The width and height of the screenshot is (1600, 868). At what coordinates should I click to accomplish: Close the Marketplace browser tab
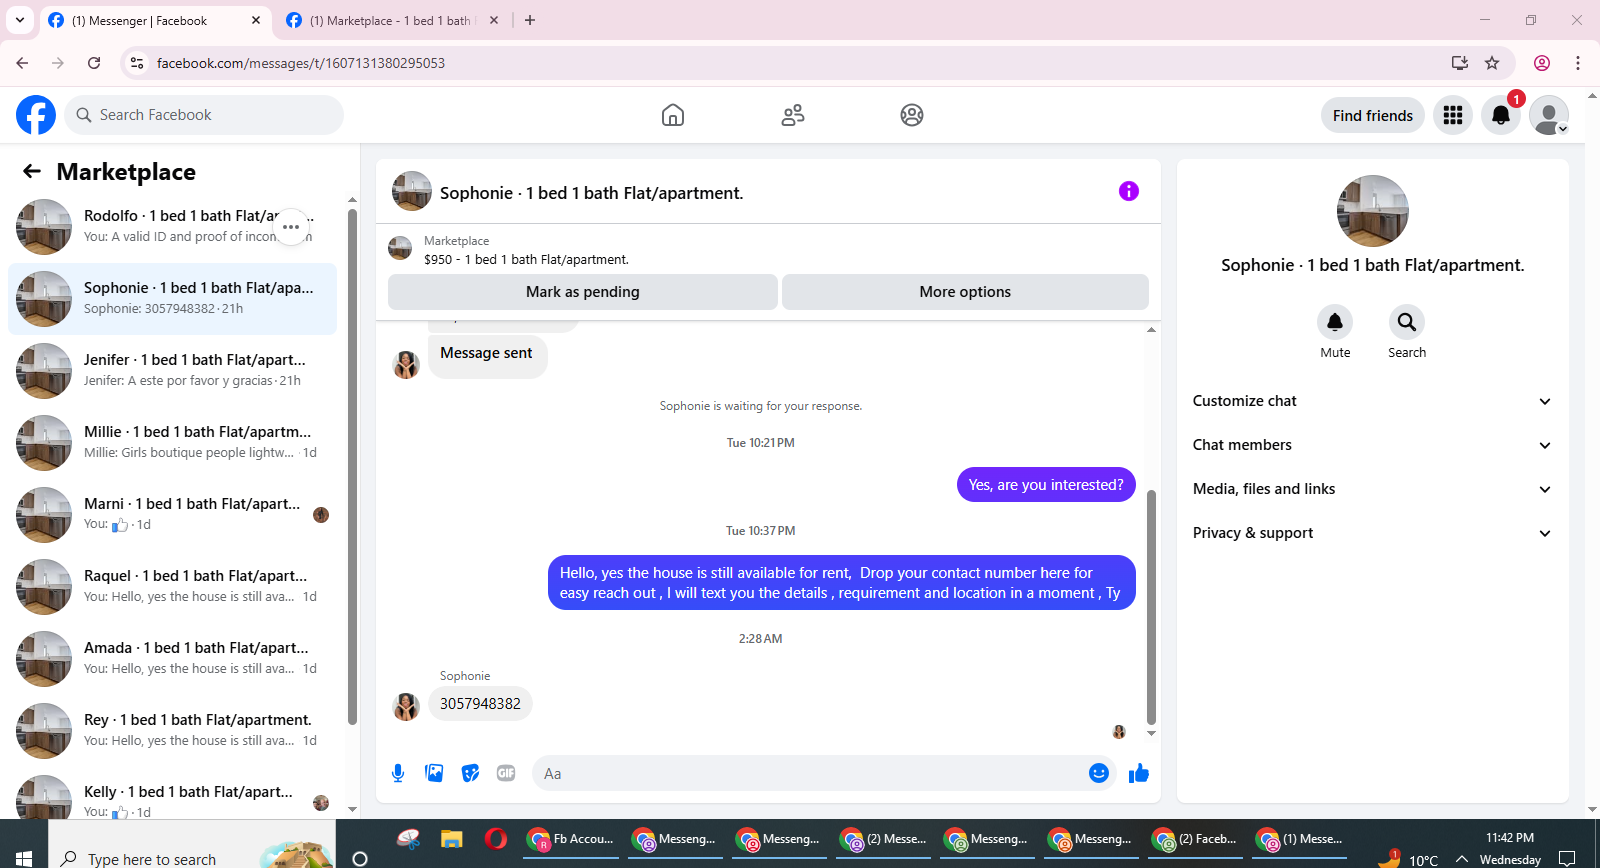pos(494,20)
